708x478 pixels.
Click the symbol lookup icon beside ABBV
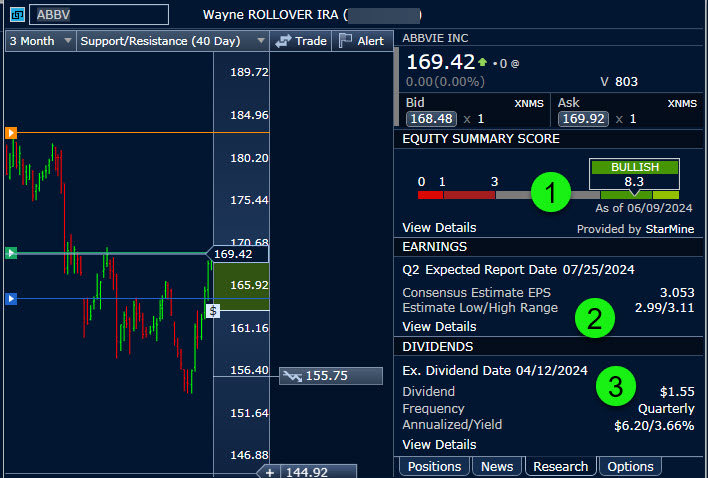[17, 15]
